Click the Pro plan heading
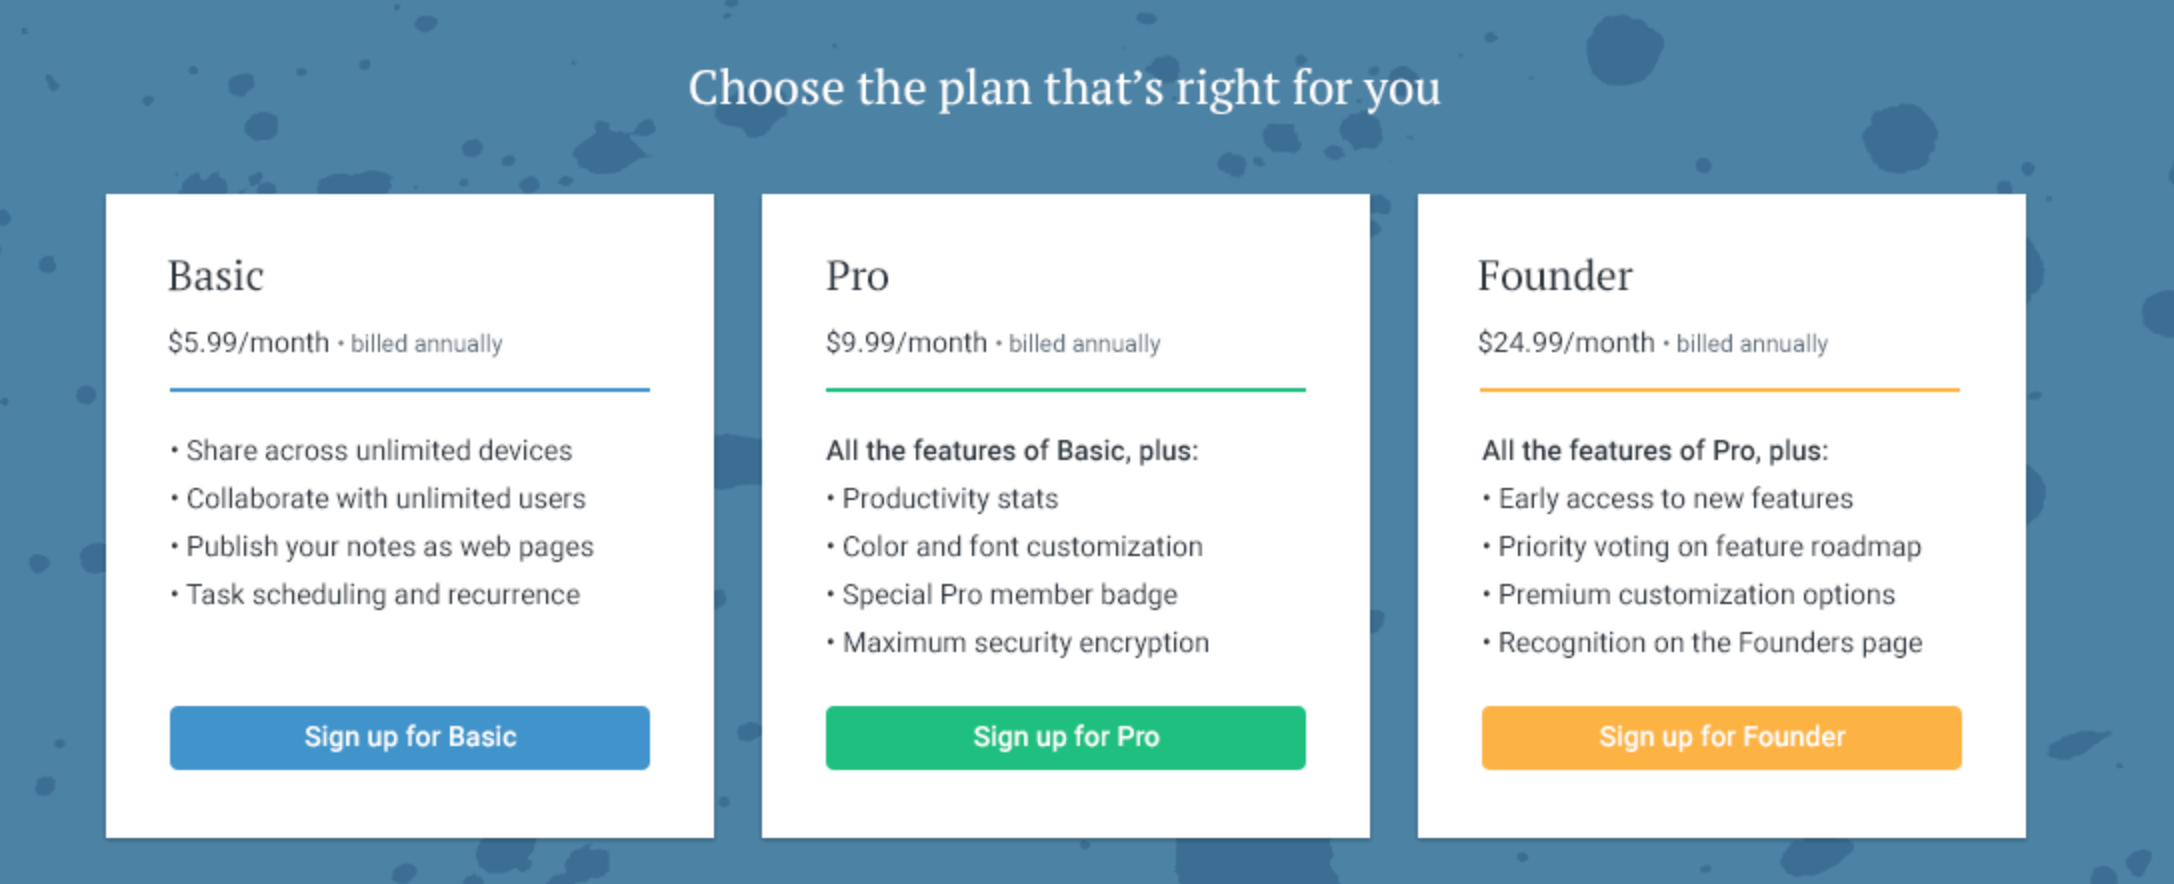 857,276
